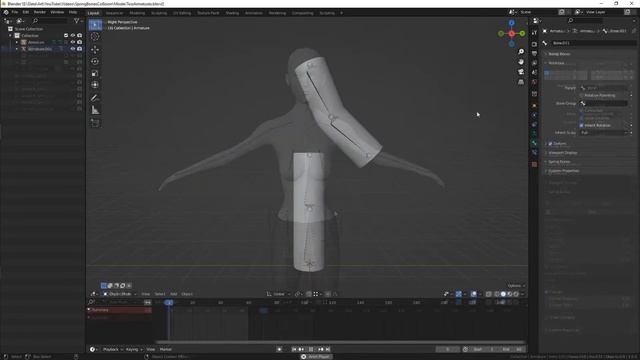Select the Select Box tool in viewport toolbar

(95, 25)
